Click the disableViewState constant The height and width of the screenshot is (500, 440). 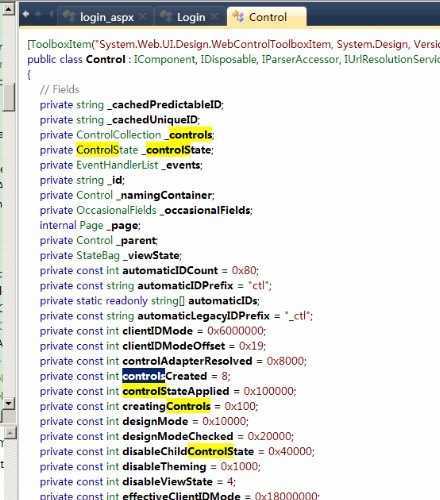tap(167, 482)
